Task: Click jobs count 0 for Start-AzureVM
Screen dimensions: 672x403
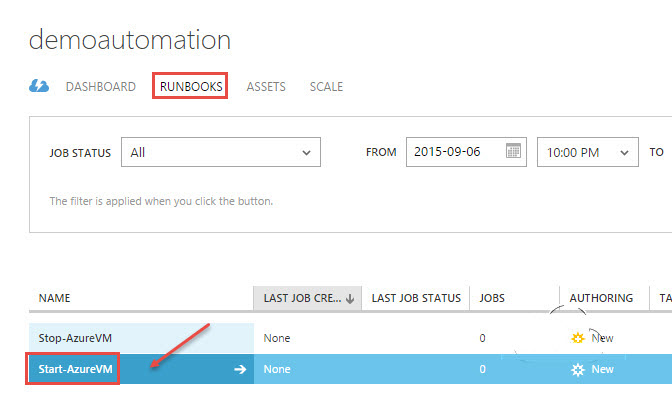Action: click(x=483, y=369)
